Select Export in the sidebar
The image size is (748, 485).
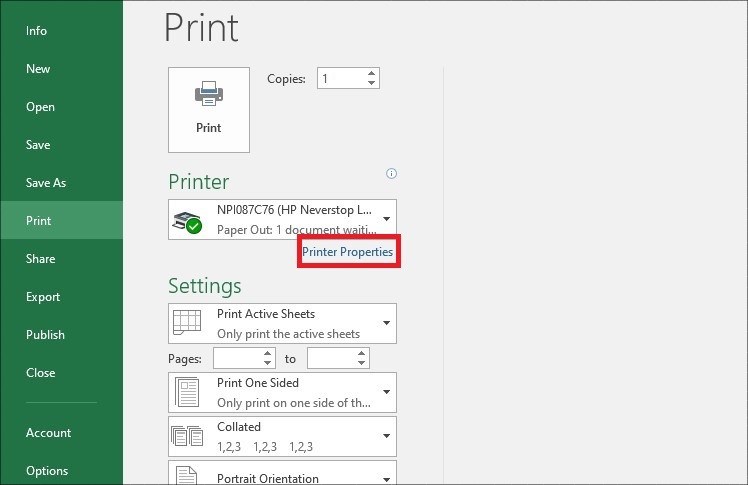pos(43,297)
